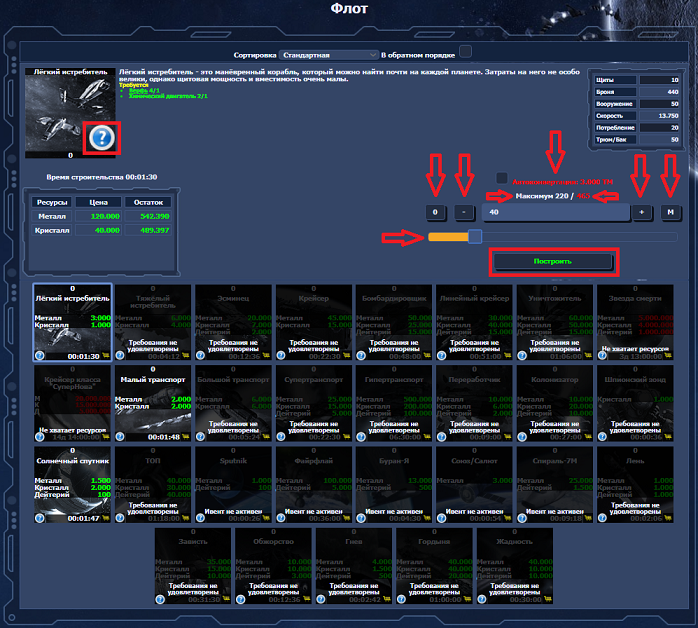Click the cart icon on Крейсер tile

coord(346,355)
